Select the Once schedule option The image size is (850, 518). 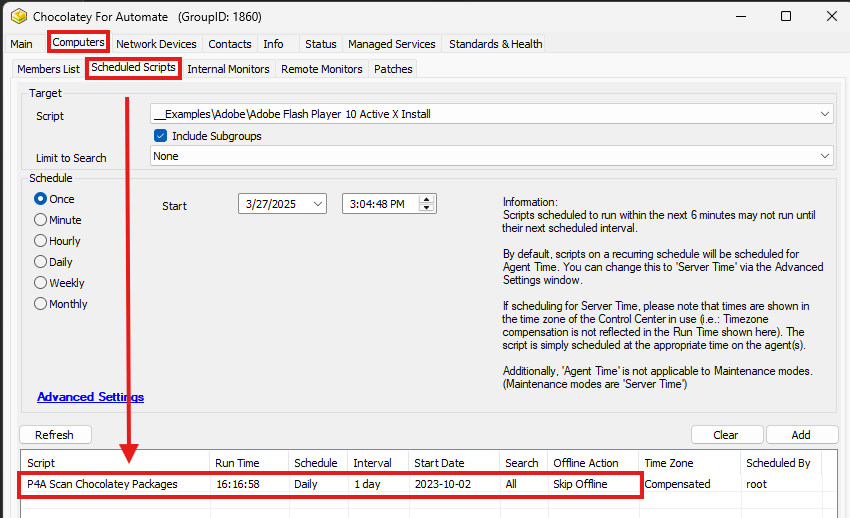[x=41, y=199]
